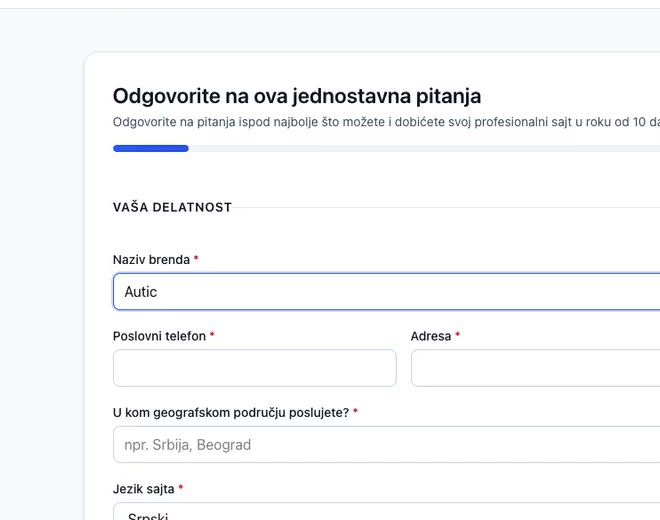Open the Jezik sajta dropdown showing Srpski

tap(386, 511)
